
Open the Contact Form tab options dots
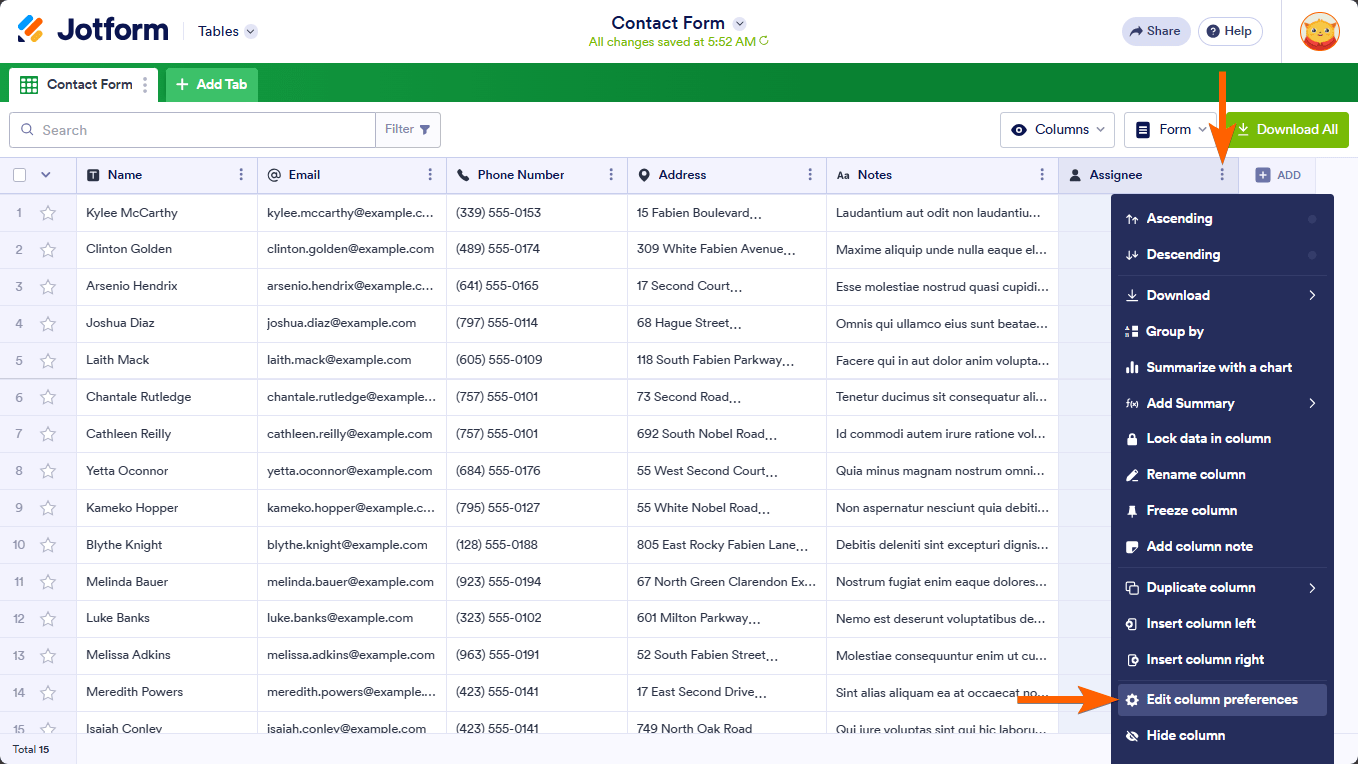(145, 85)
